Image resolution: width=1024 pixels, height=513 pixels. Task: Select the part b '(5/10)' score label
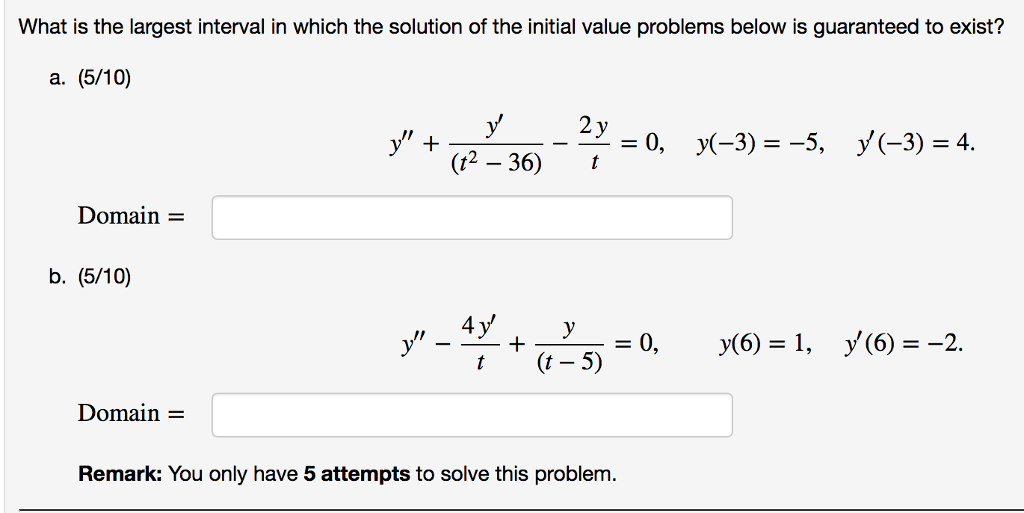[104, 277]
